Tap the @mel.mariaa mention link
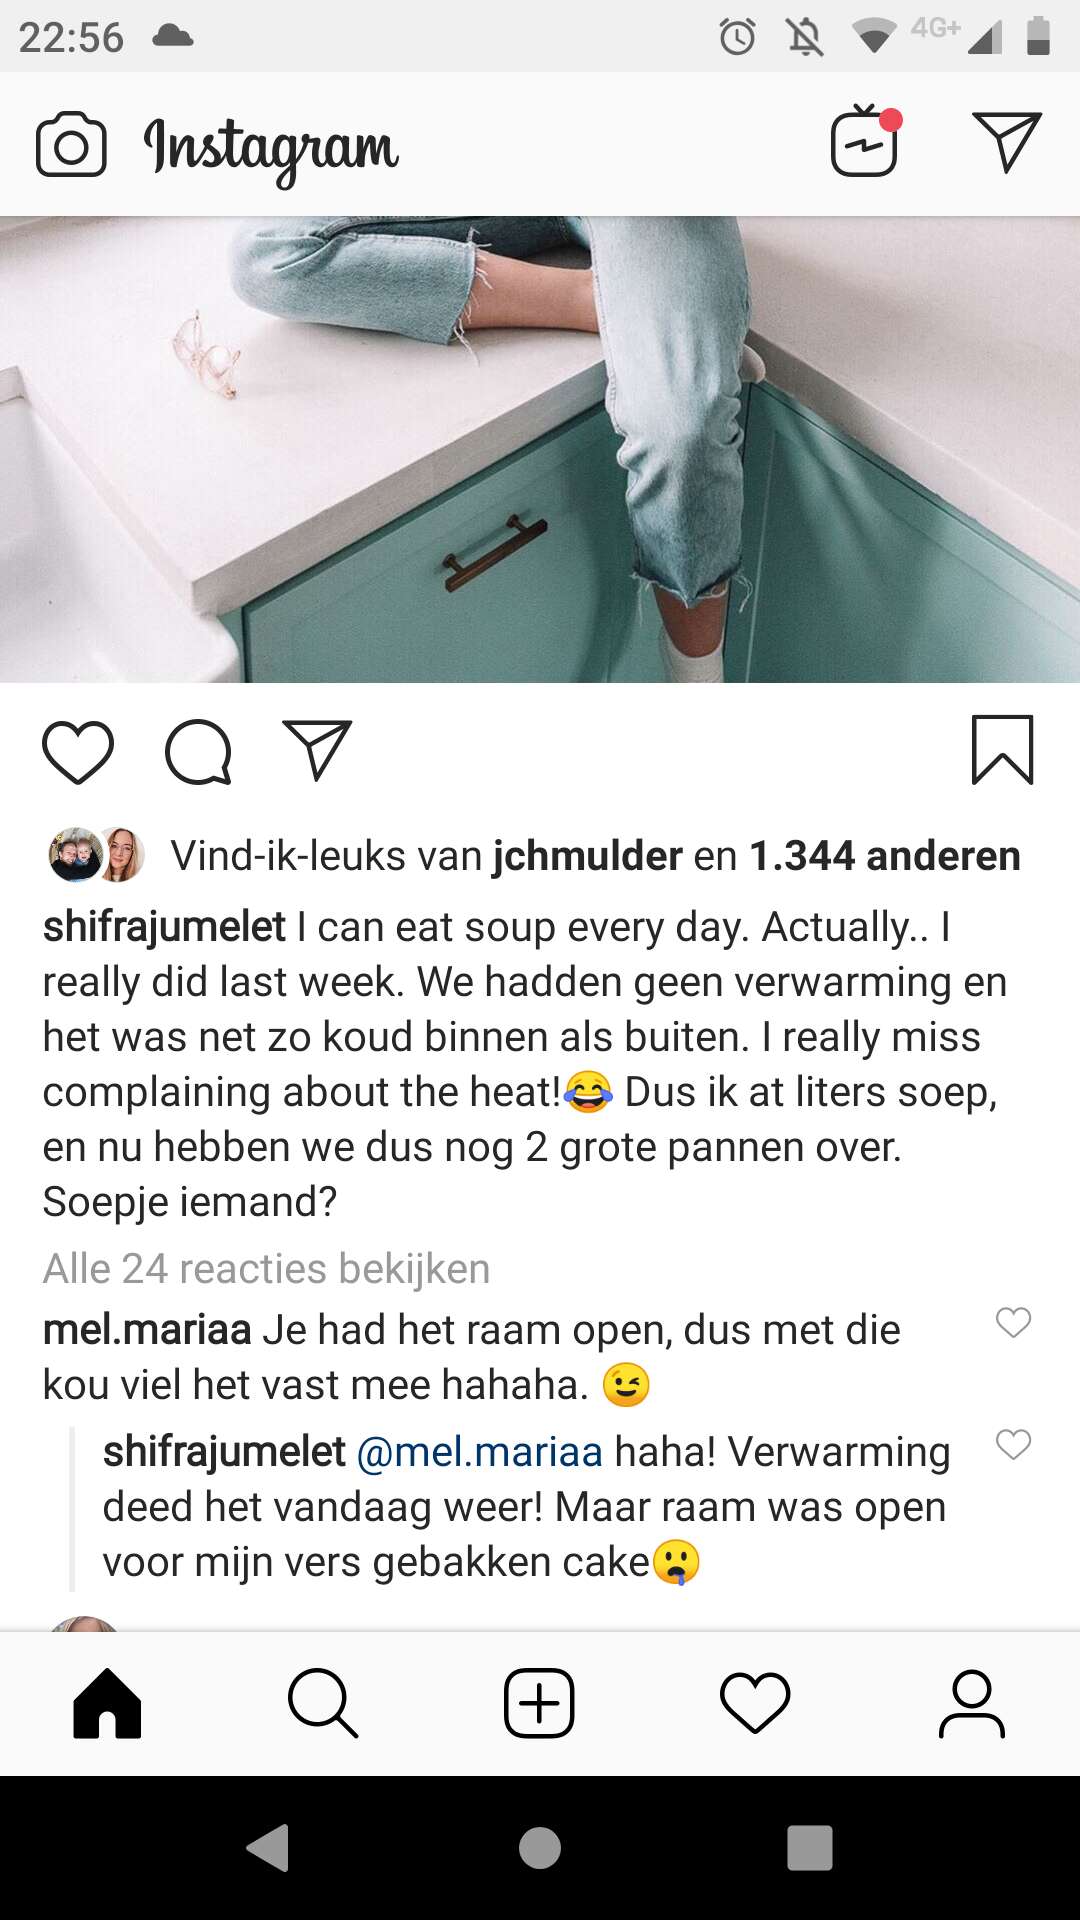This screenshot has height=1920, width=1080. (479, 1452)
